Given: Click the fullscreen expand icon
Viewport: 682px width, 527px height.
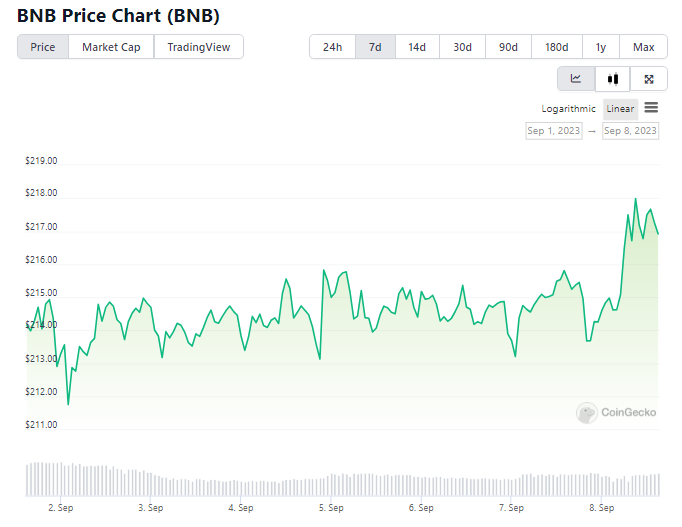Looking at the screenshot, I should tap(649, 79).
